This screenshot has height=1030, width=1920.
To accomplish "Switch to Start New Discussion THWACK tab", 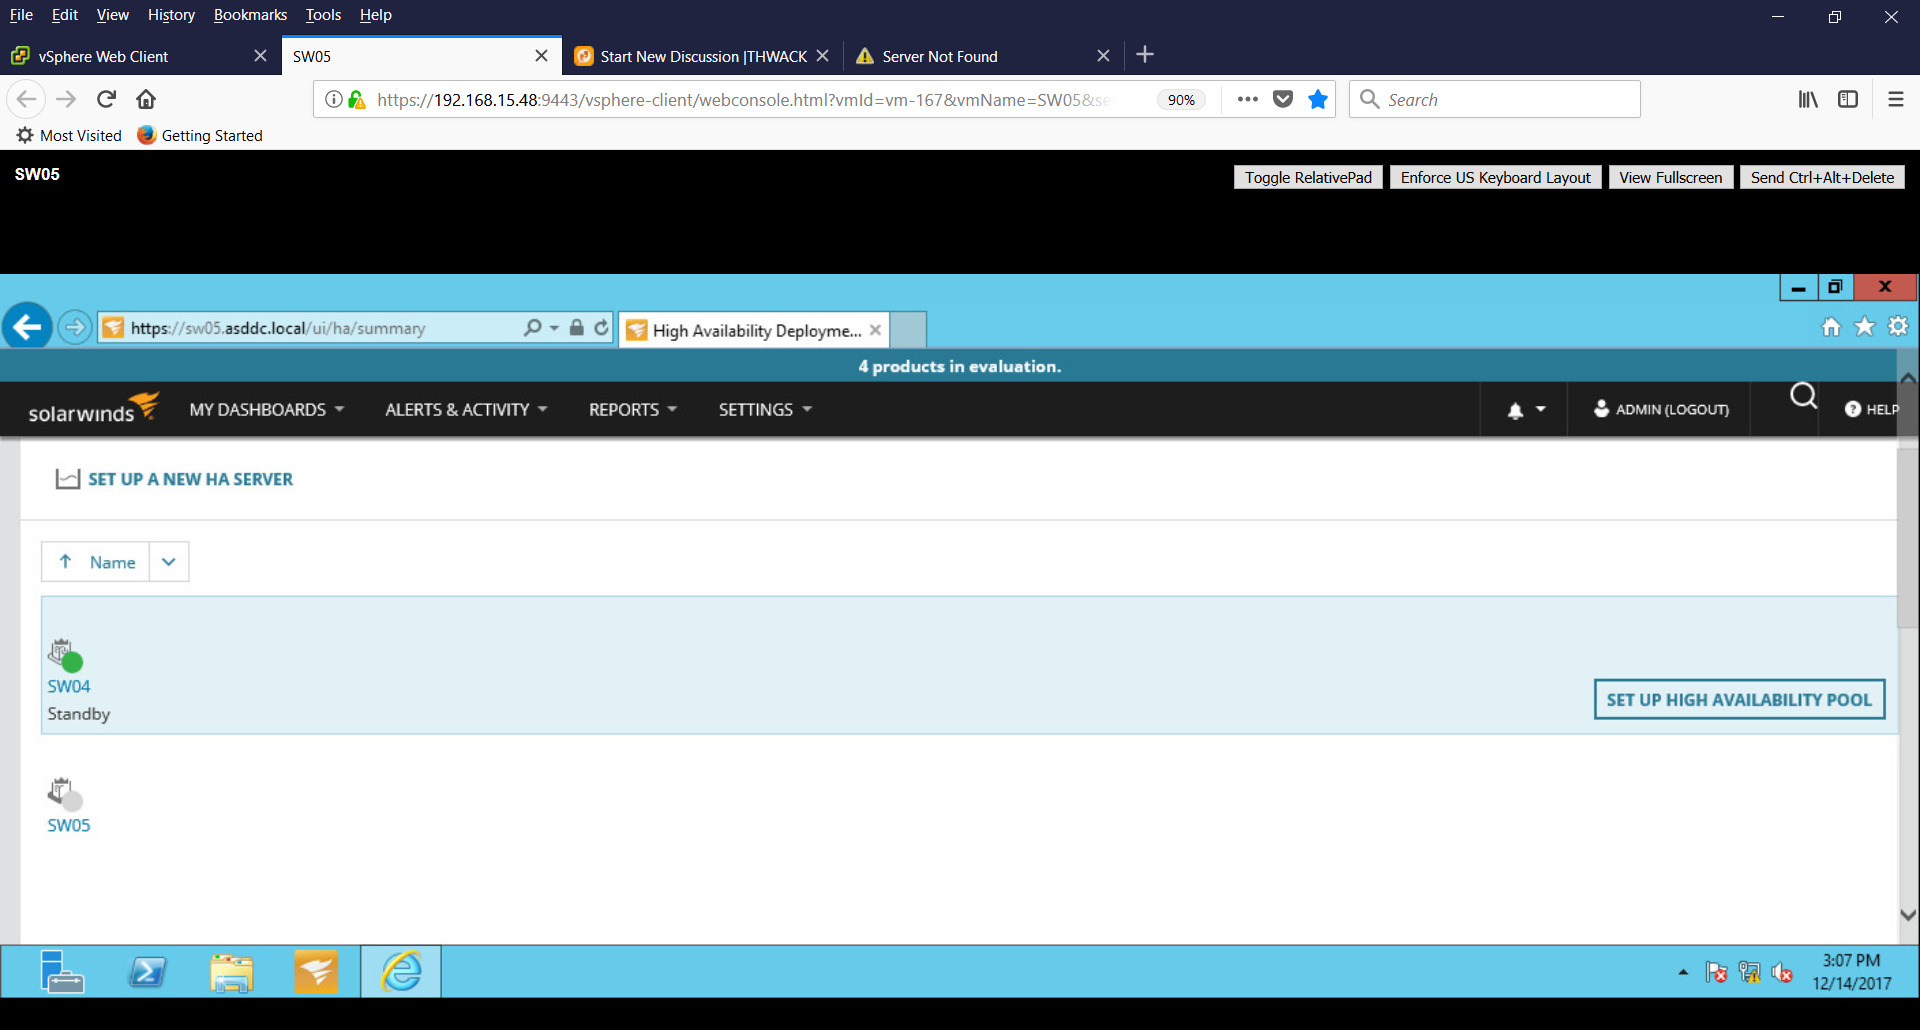I will click(702, 56).
